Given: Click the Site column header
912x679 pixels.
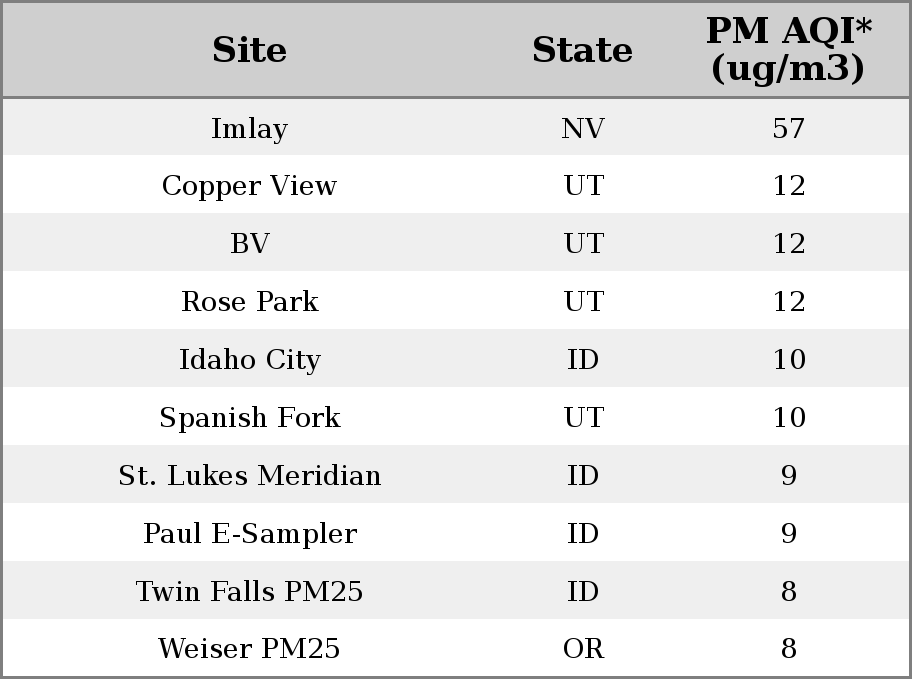Looking at the screenshot, I should pyautogui.click(x=250, y=50).
